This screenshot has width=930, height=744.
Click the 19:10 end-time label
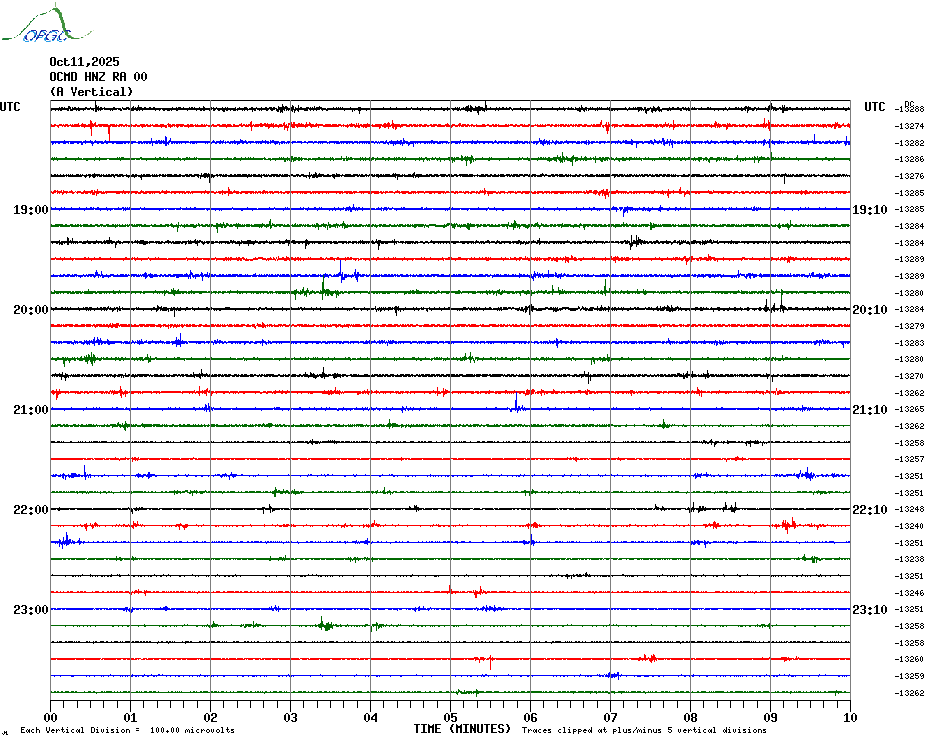(870, 209)
